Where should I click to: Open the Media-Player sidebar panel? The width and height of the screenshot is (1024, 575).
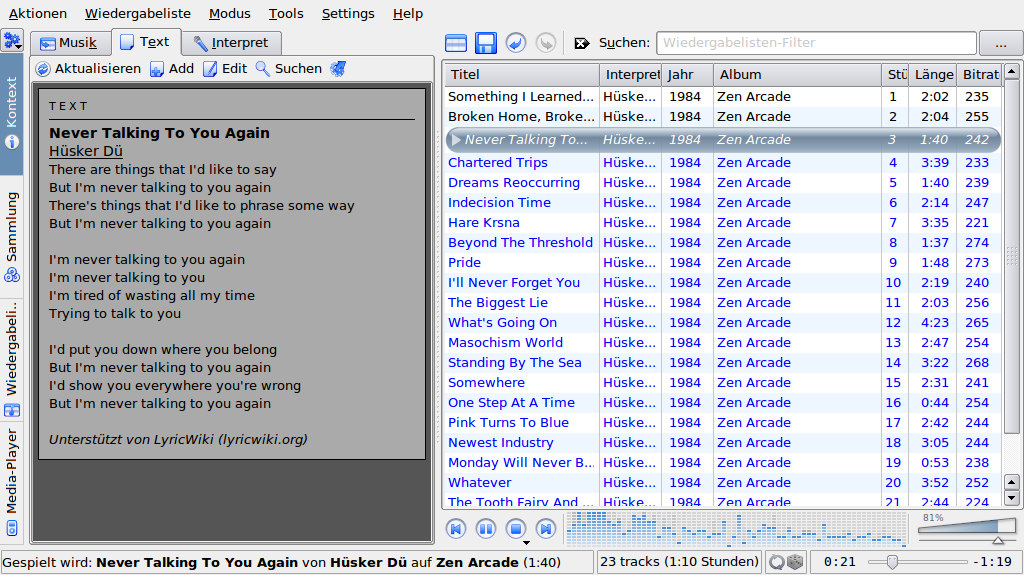(x=12, y=483)
